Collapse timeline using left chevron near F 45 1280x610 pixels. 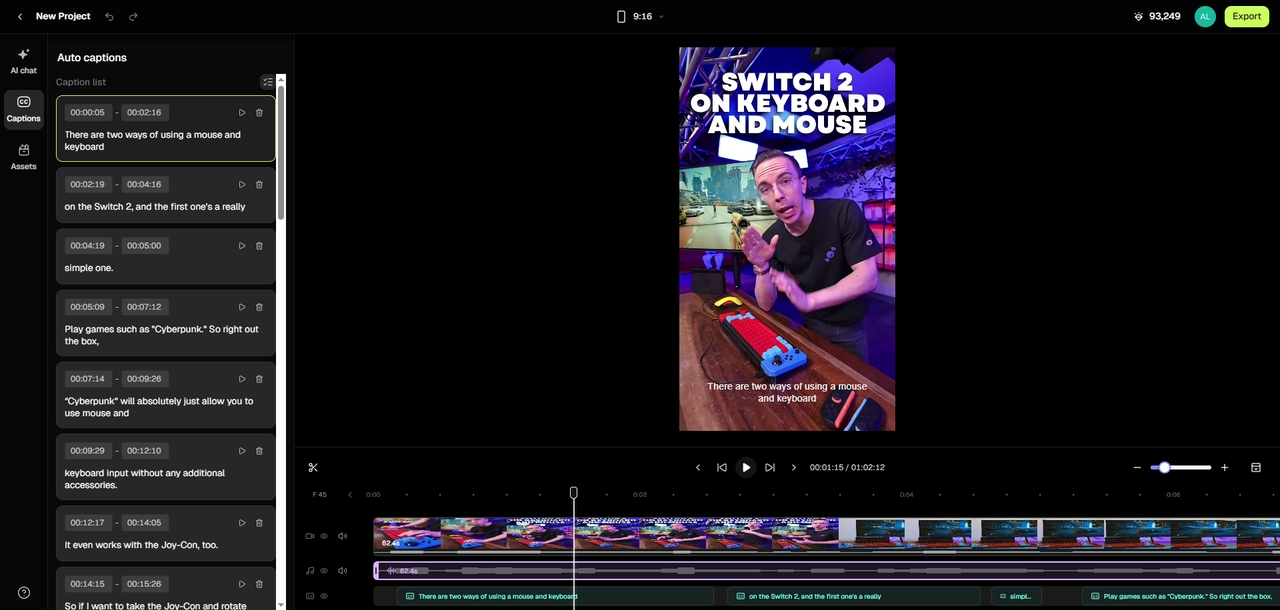[x=350, y=494]
